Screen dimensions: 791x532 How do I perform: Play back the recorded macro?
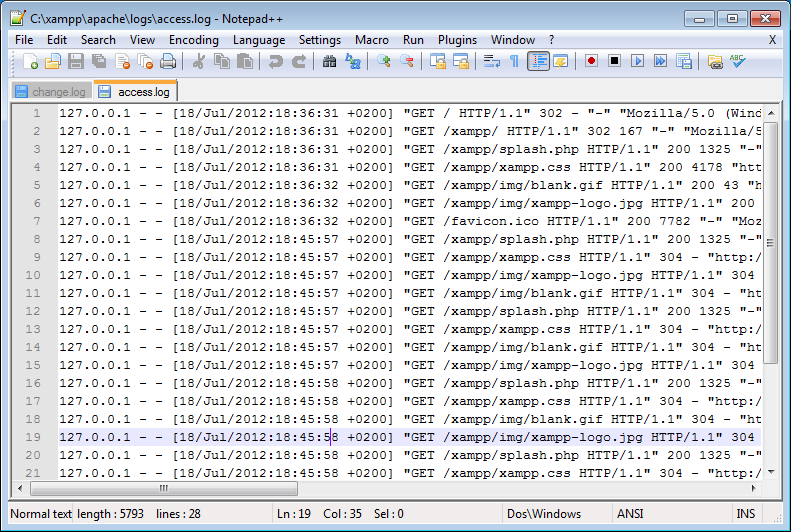[638, 62]
